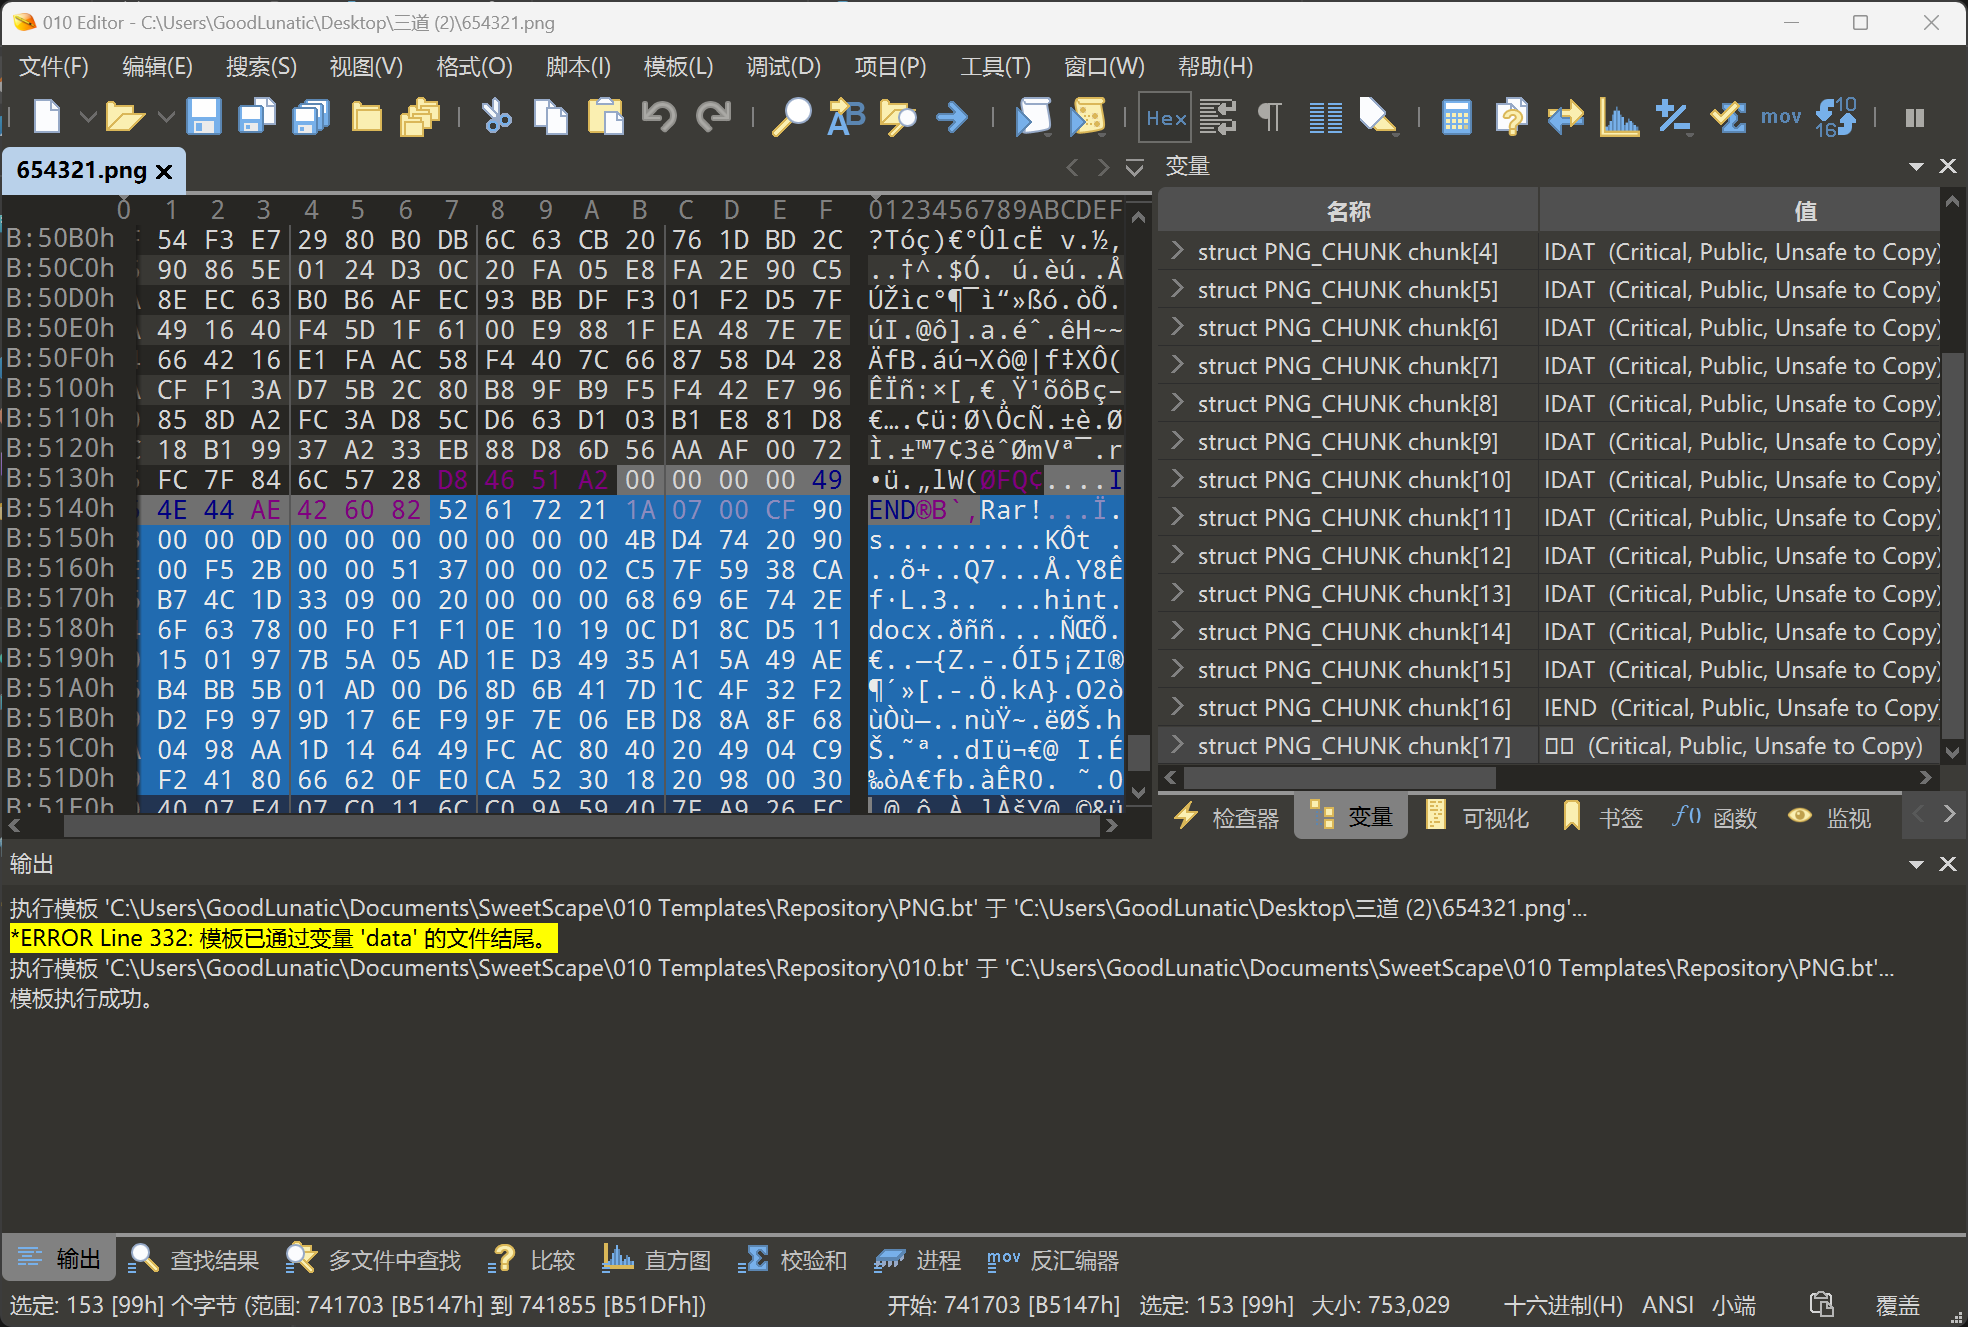
Task: Switch to the 监视 tab
Action: click(x=1829, y=818)
